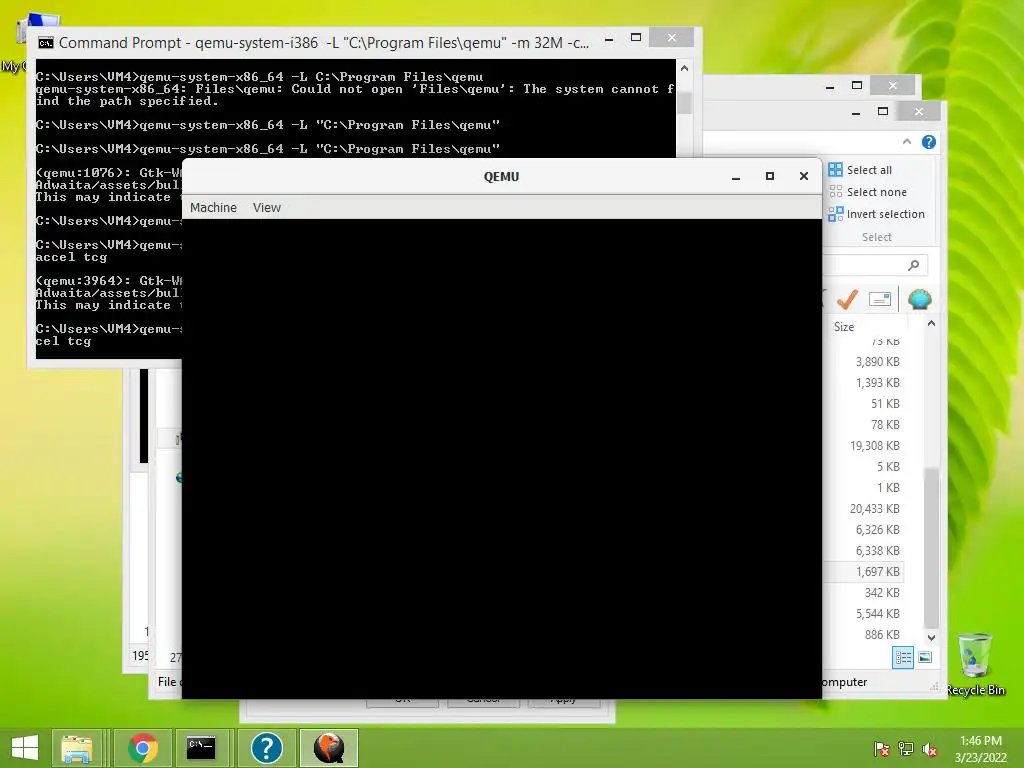Open network icon in system tray
This screenshot has height=768, width=1024.
click(905, 749)
